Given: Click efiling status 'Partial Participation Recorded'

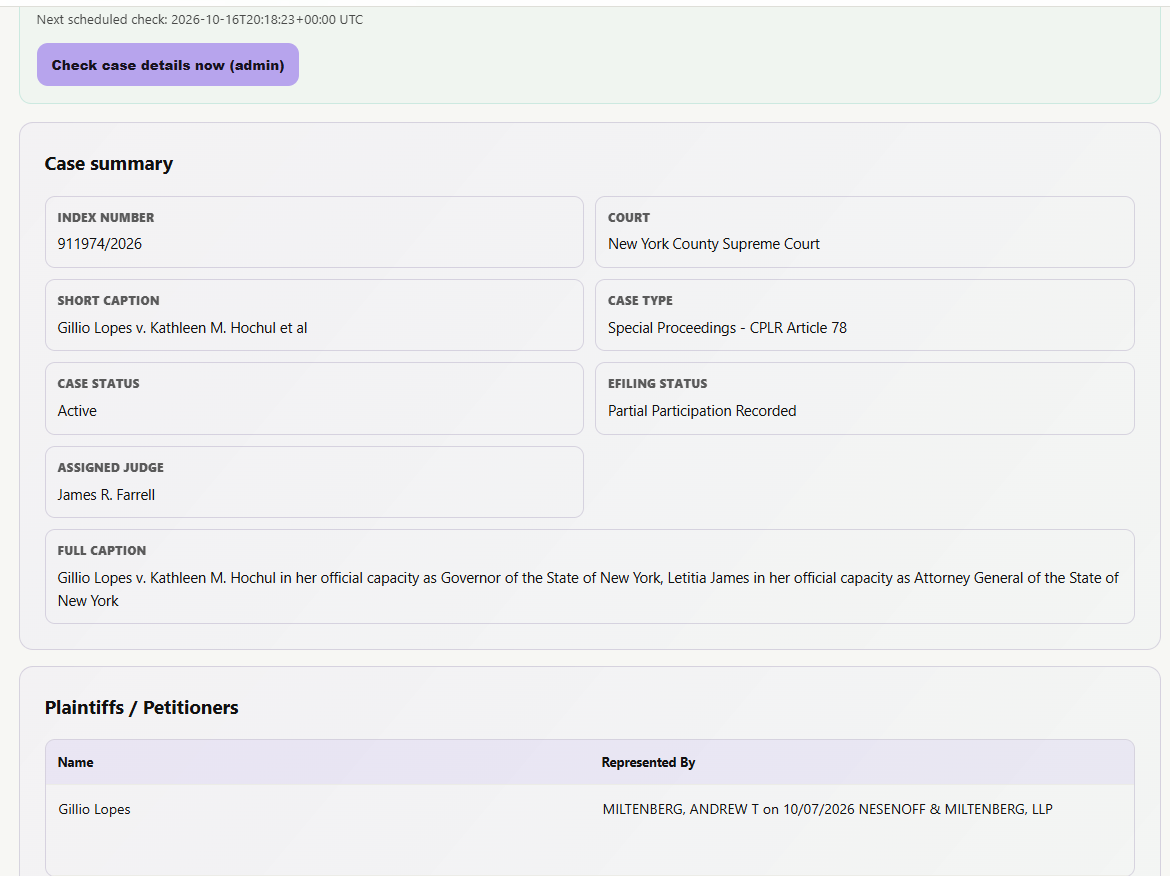Looking at the screenshot, I should 702,410.
